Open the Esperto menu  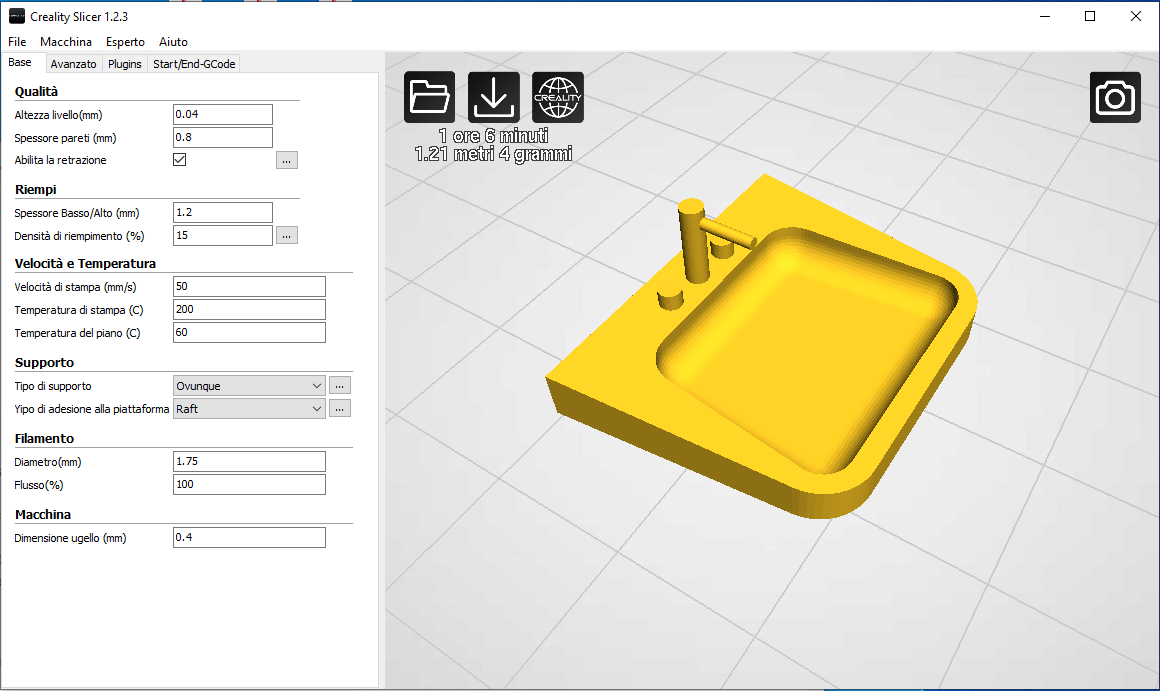(125, 42)
